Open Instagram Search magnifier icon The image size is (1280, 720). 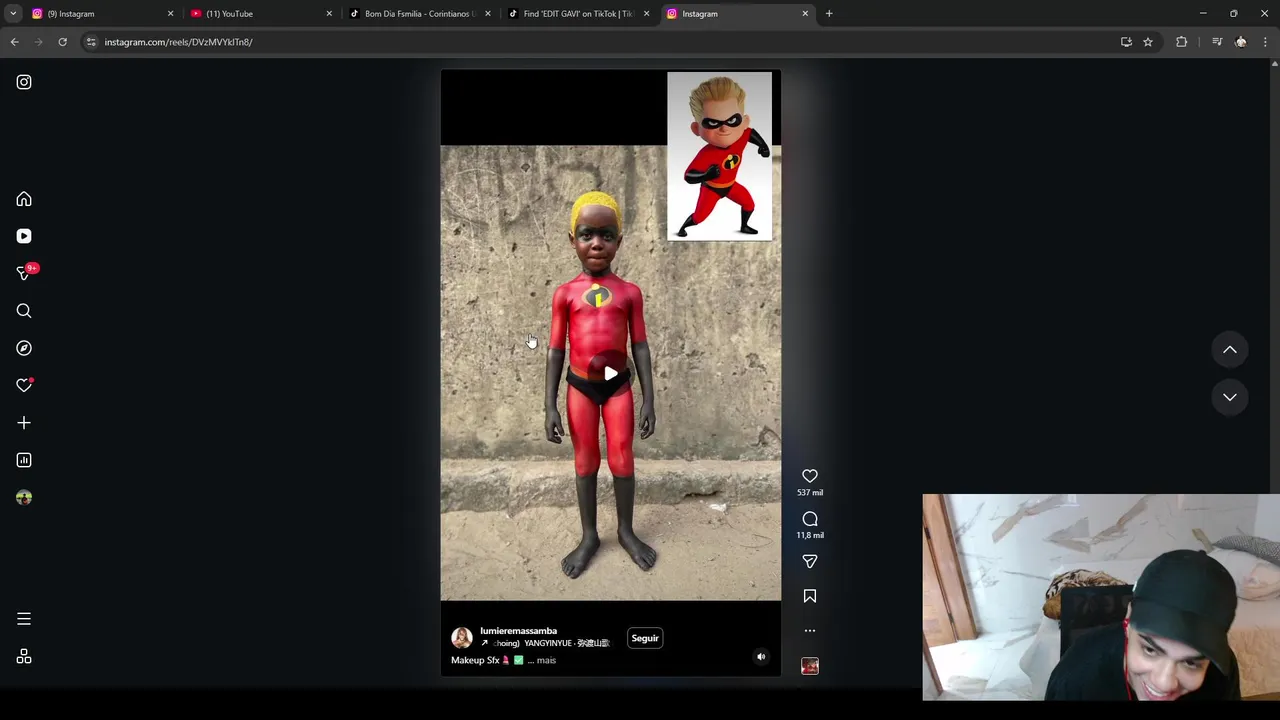point(24,311)
